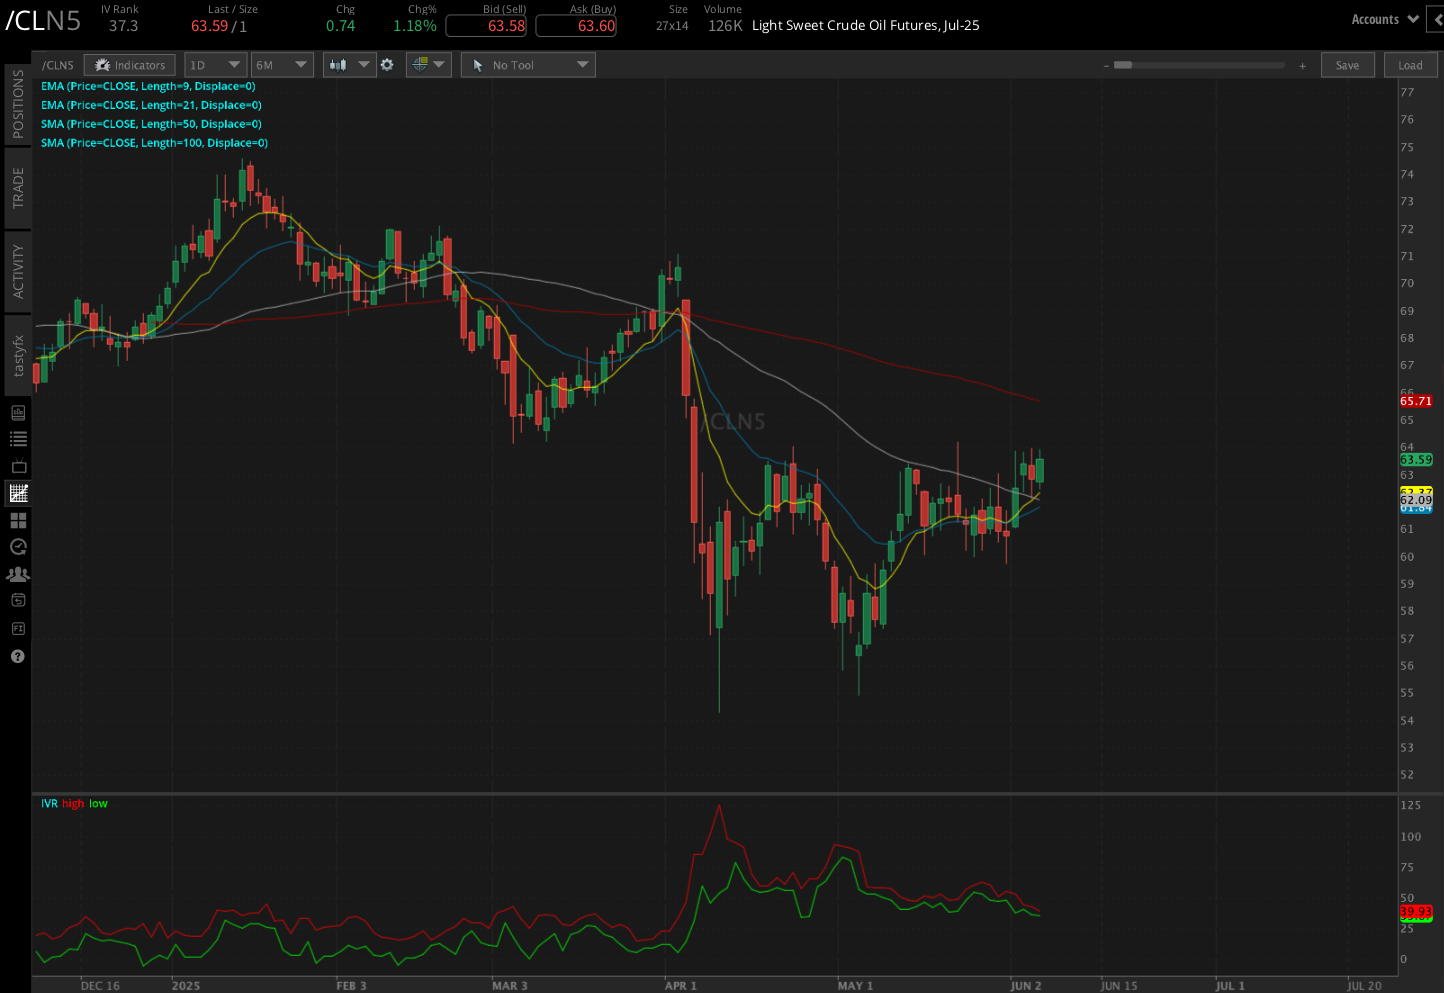Open the 1D timeframe dropdown

[x=215, y=64]
